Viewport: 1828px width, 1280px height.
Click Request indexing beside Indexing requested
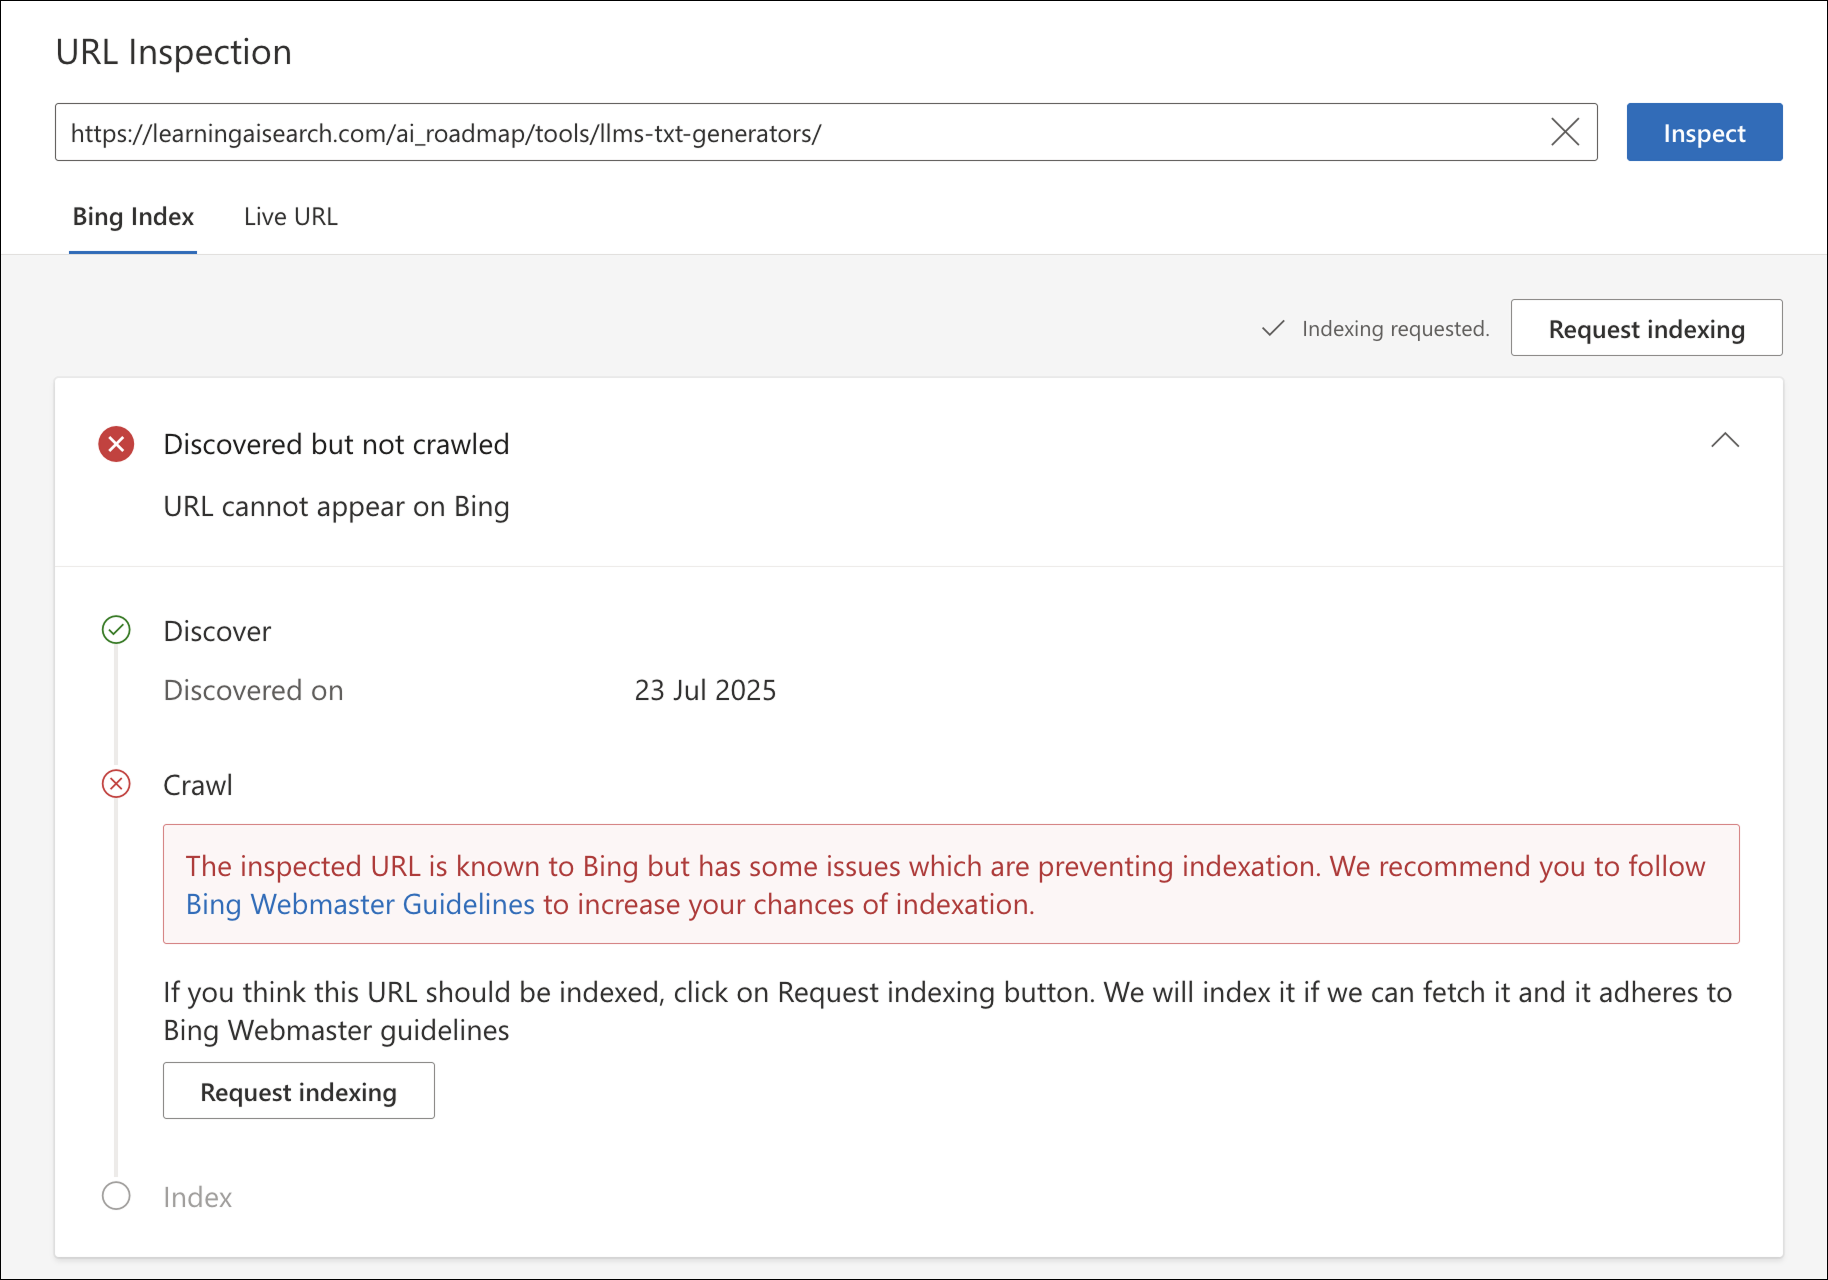pos(1646,328)
